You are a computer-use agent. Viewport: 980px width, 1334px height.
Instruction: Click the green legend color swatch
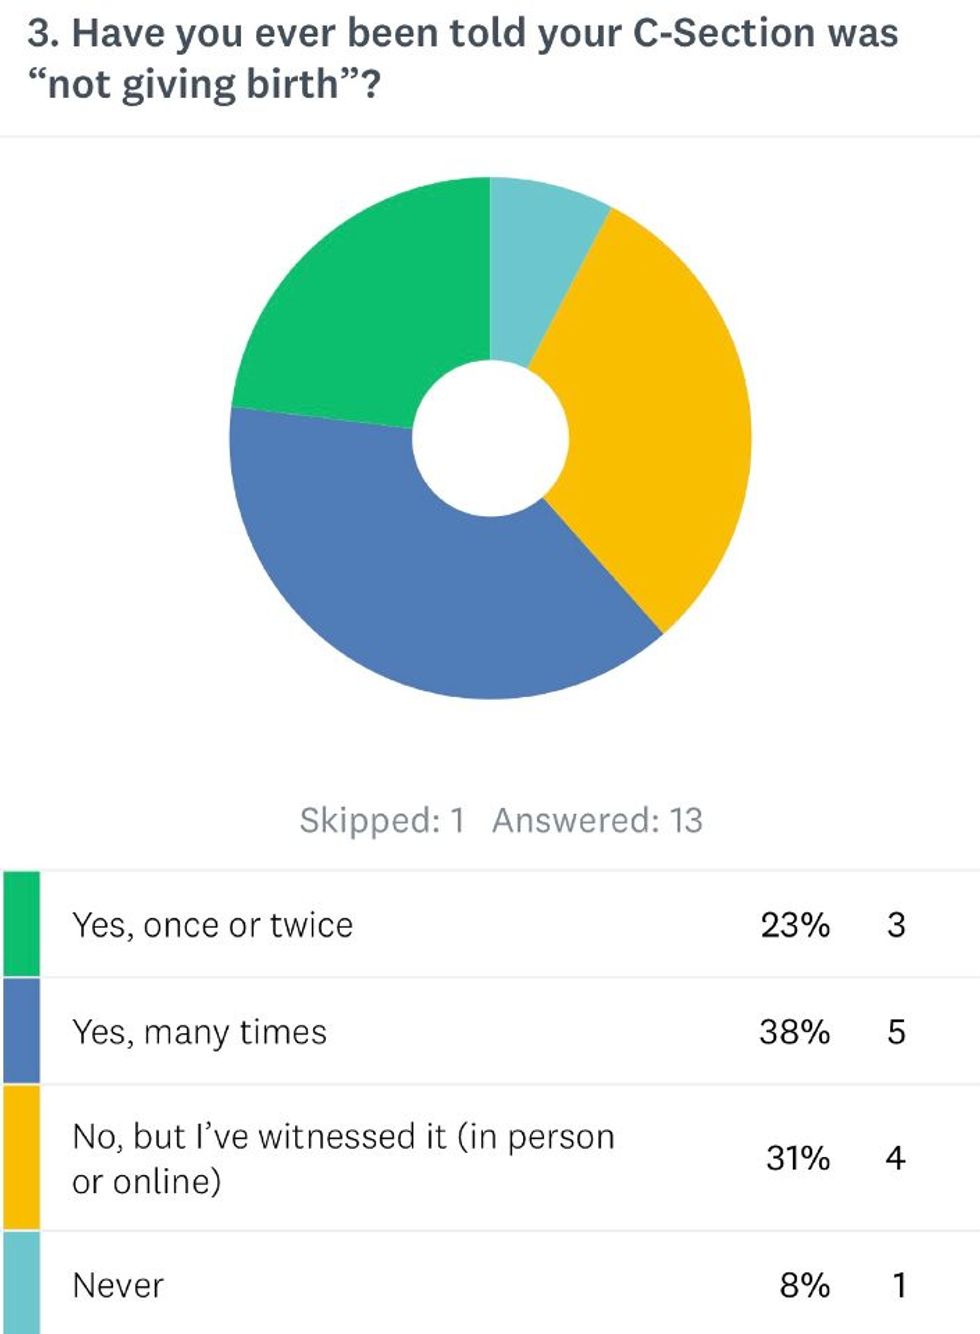[21, 923]
